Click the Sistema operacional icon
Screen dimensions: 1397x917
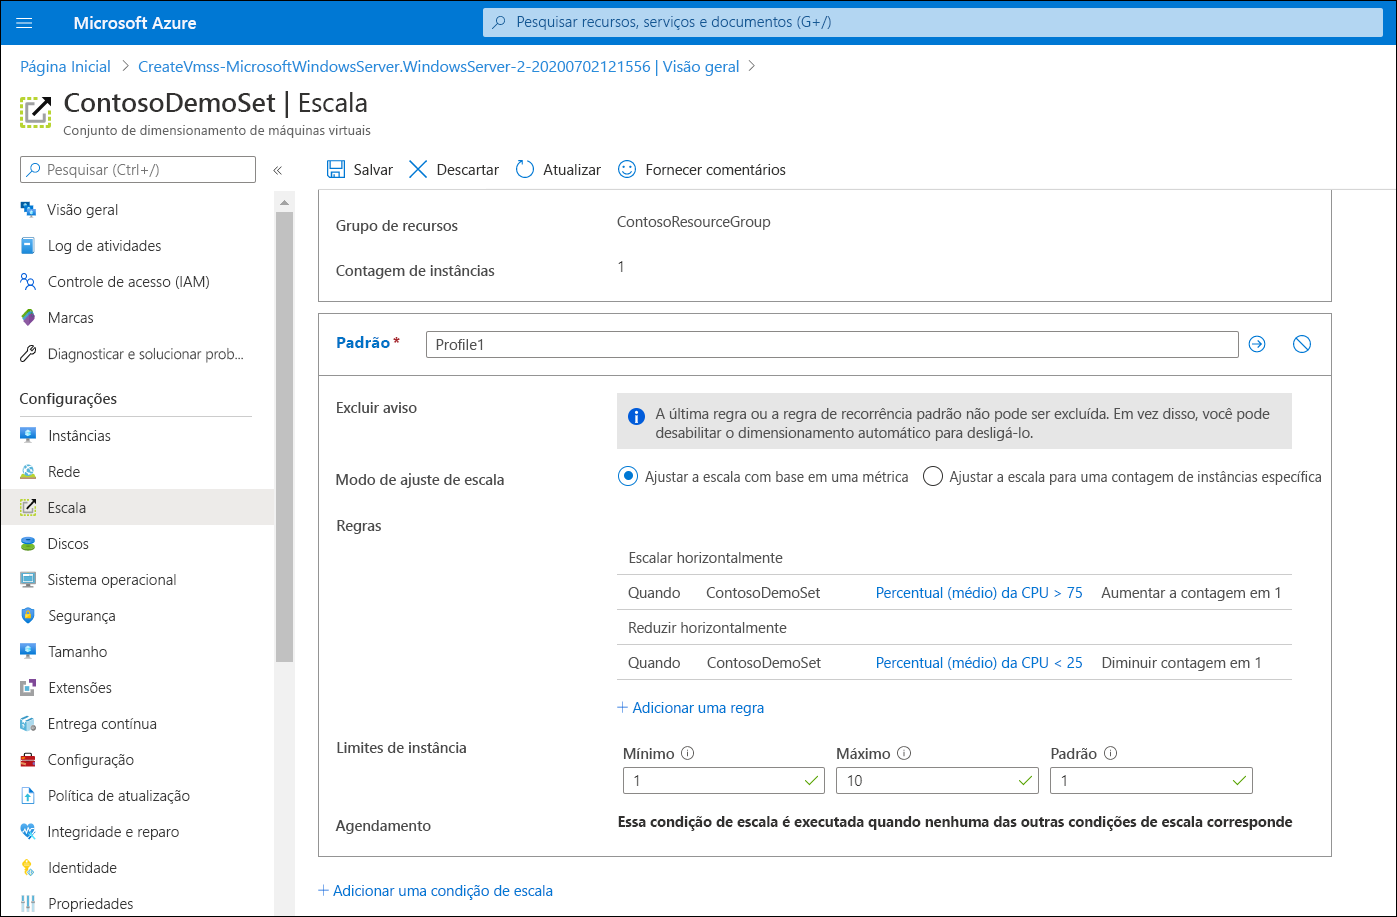pos(28,580)
